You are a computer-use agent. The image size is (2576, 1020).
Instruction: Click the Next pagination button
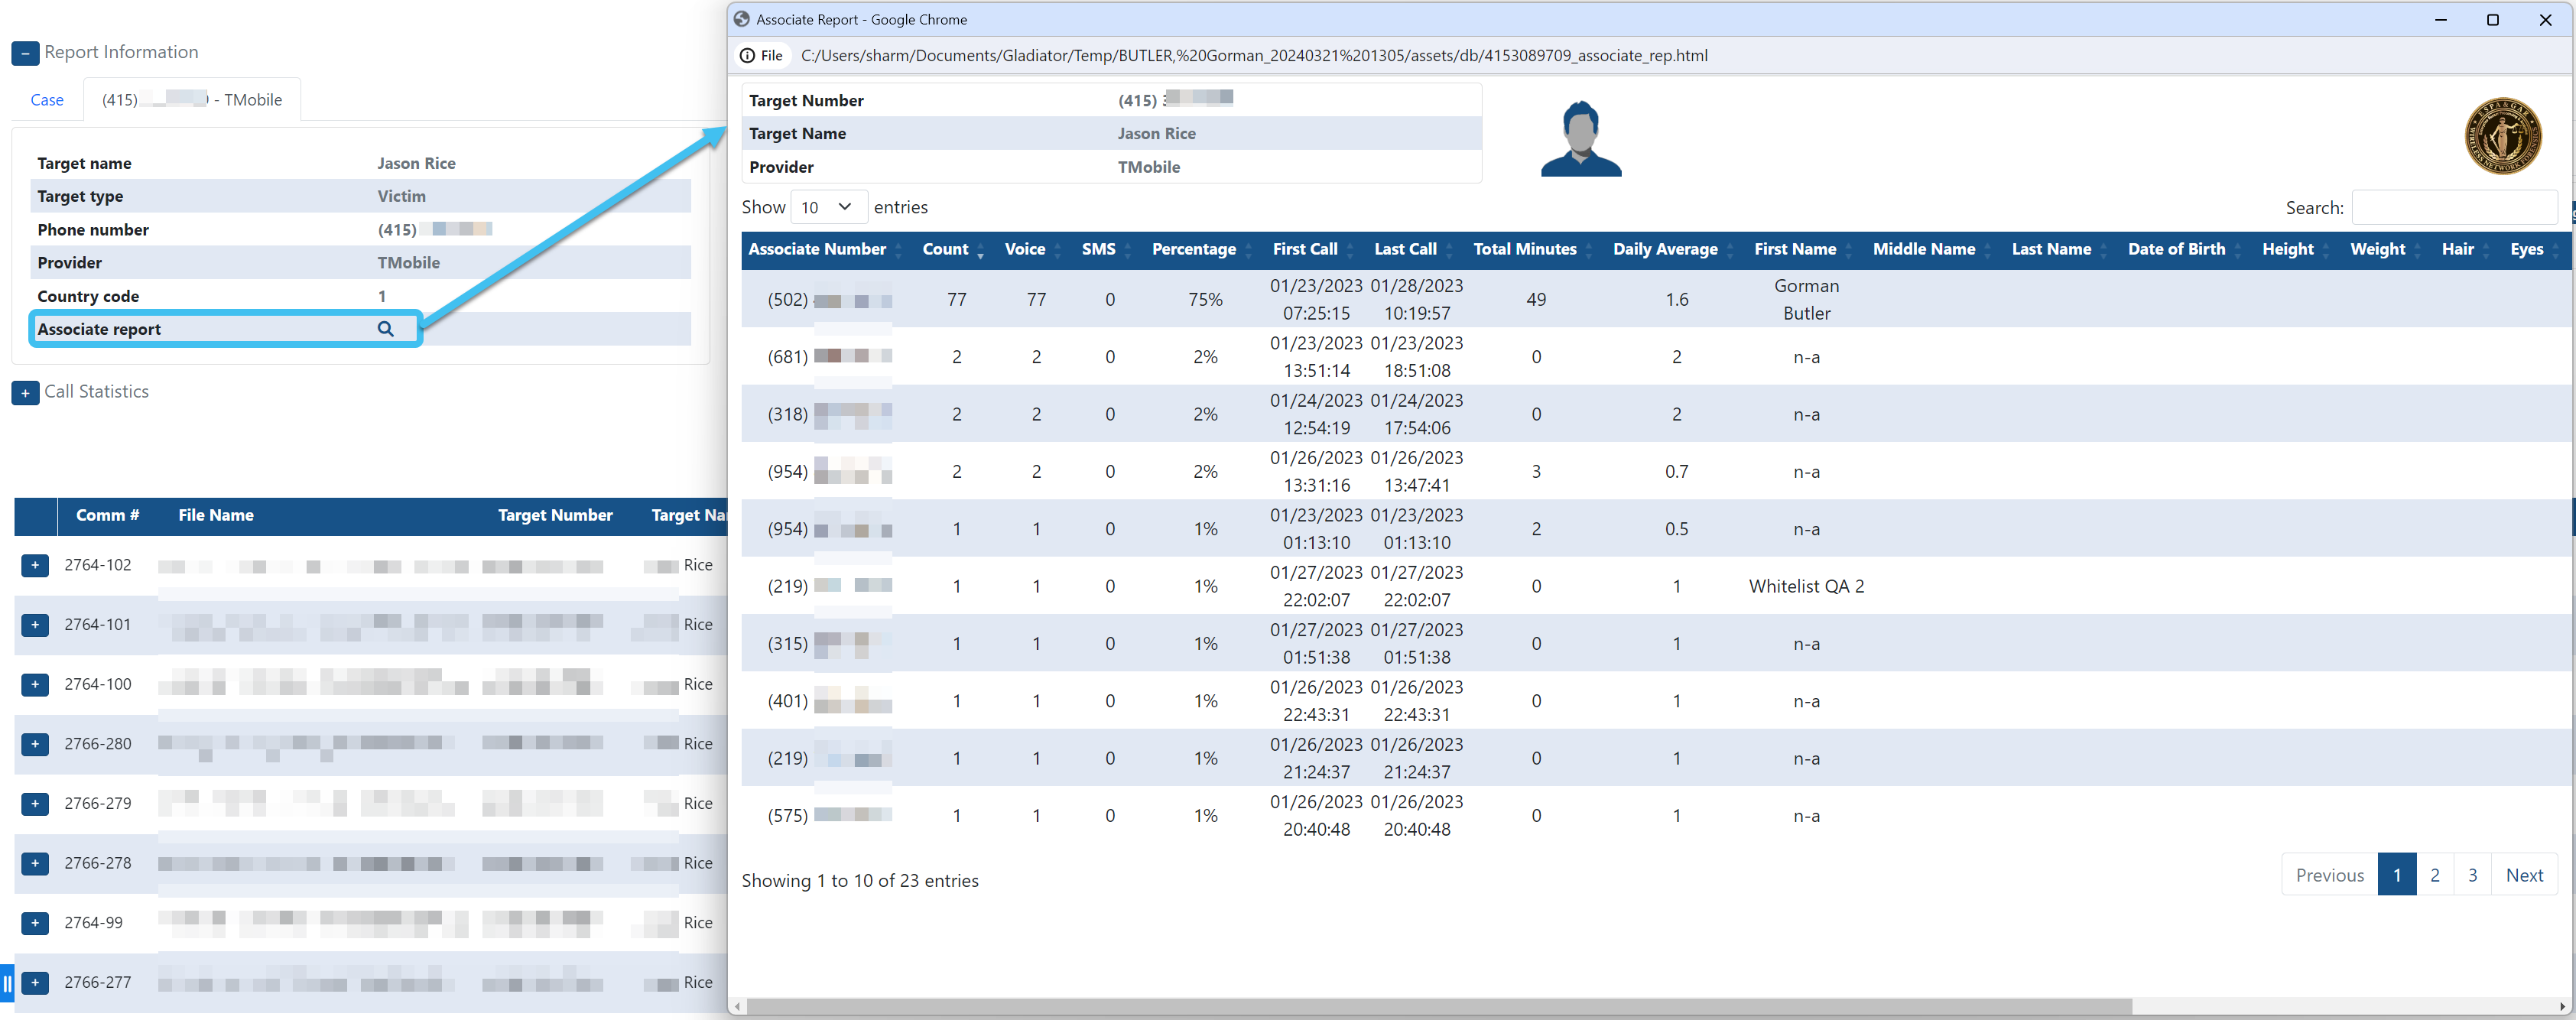click(2523, 875)
